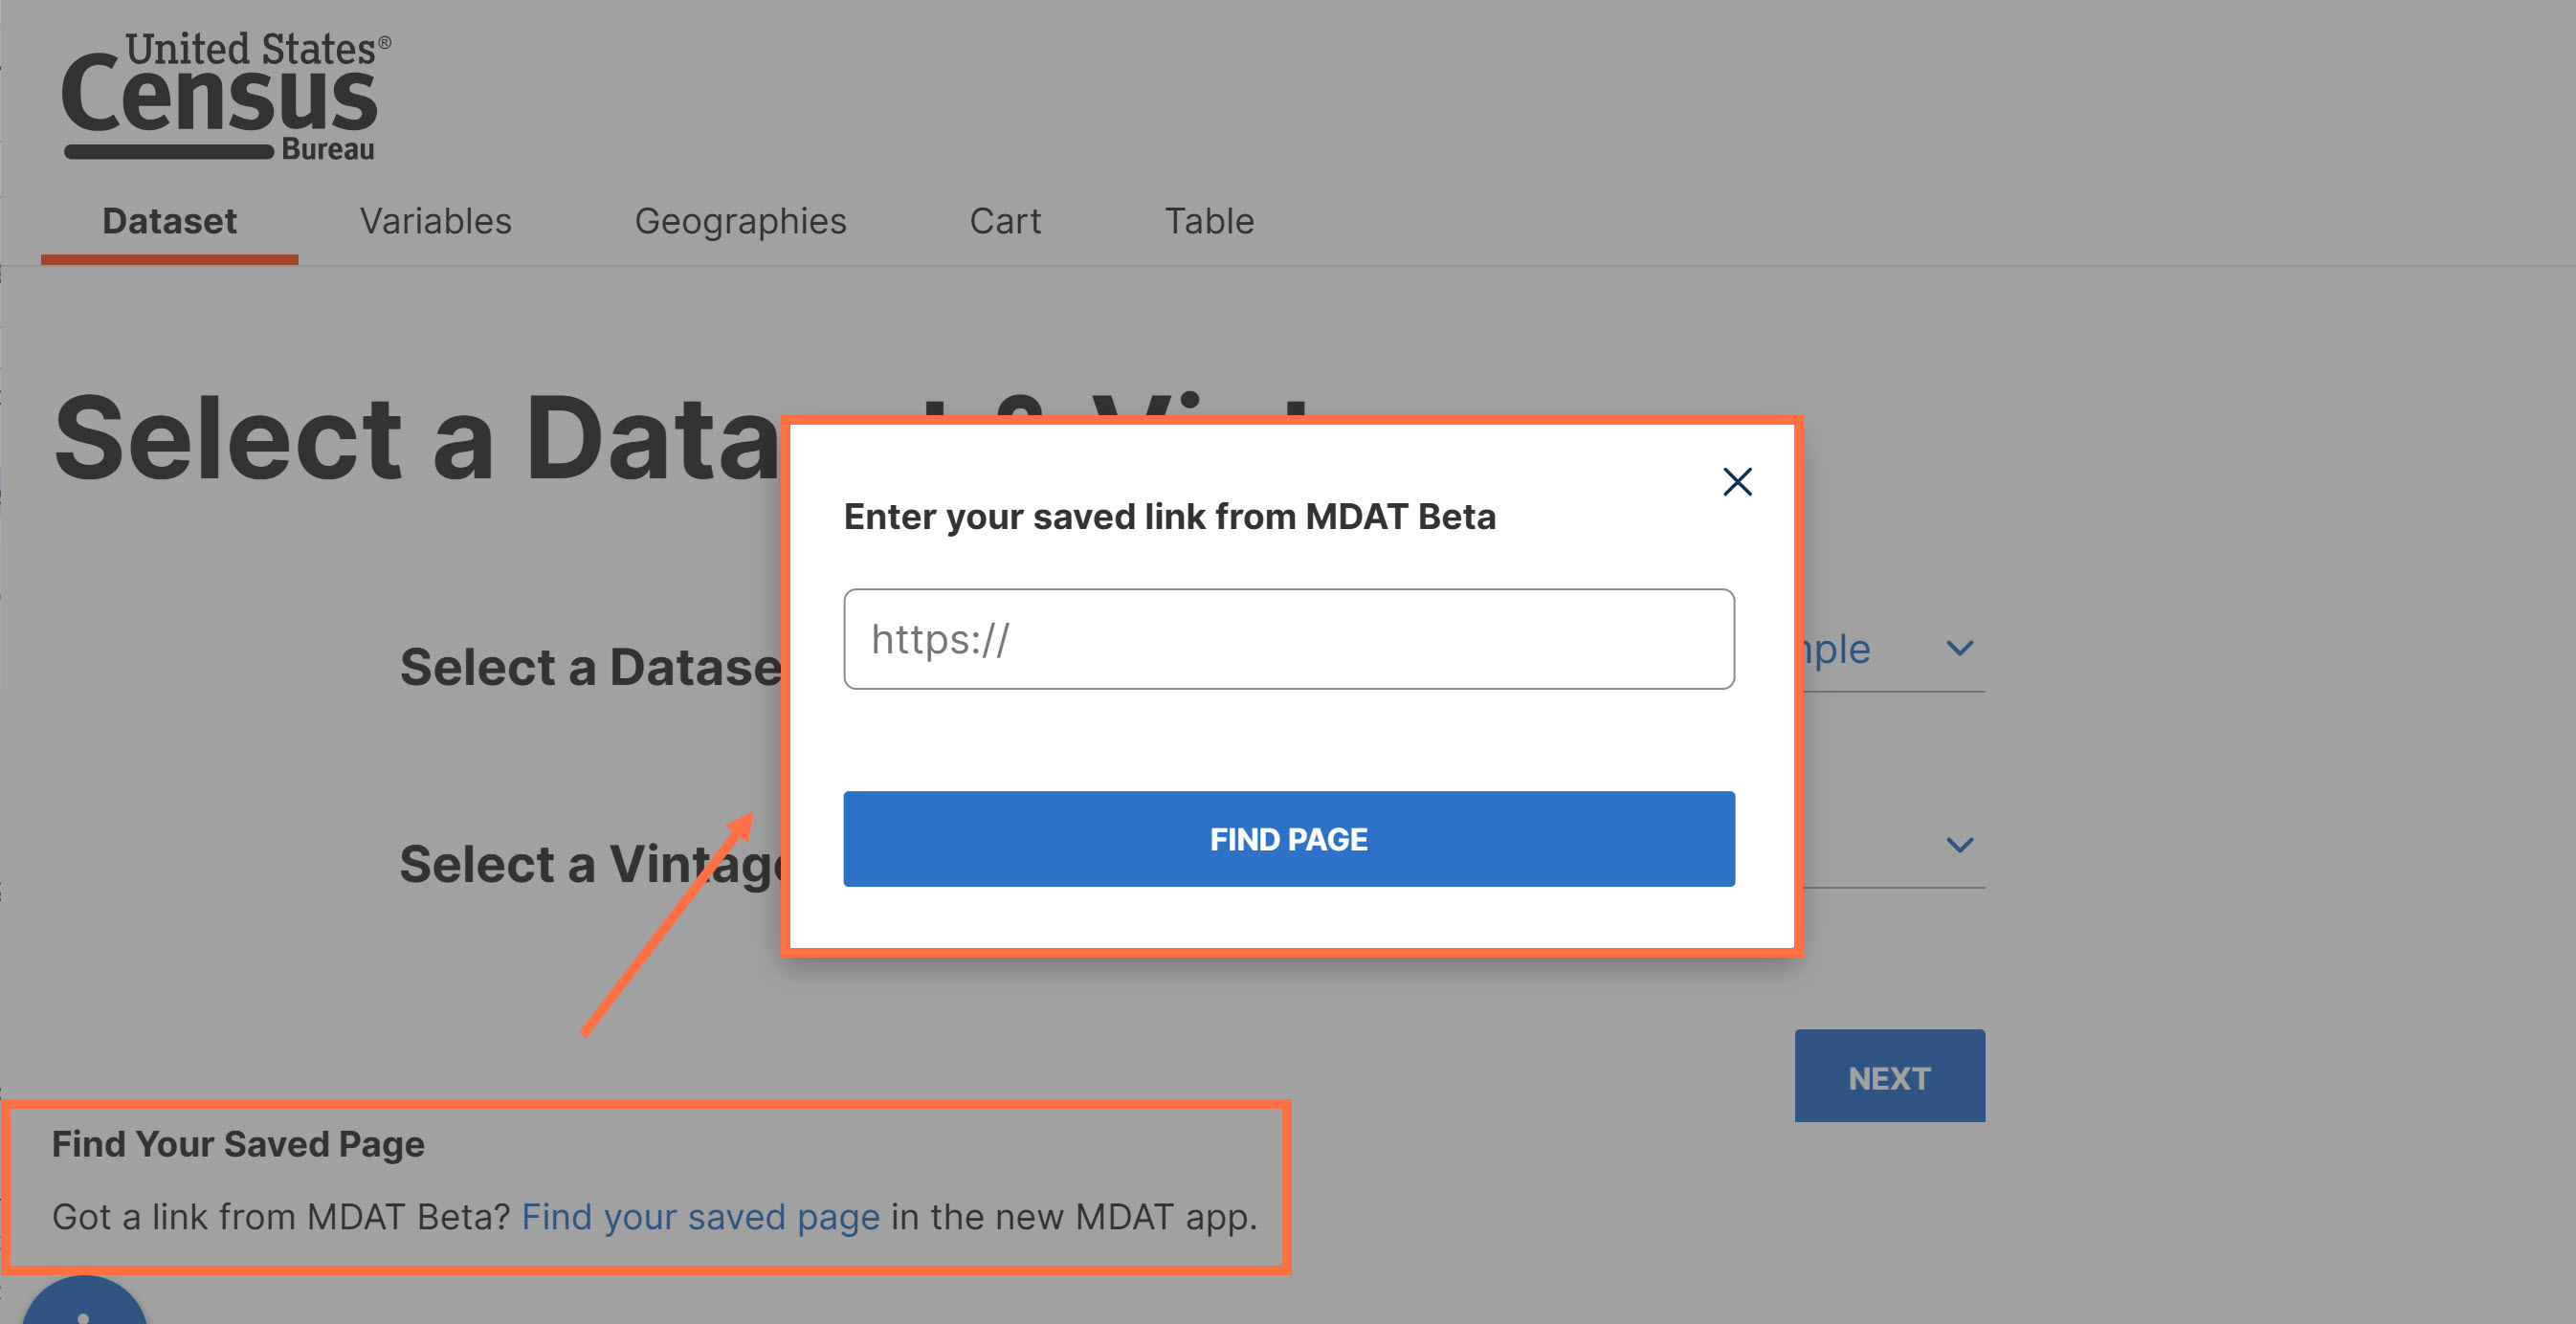Click the large 'Select a Data' page heading

(x=416, y=437)
